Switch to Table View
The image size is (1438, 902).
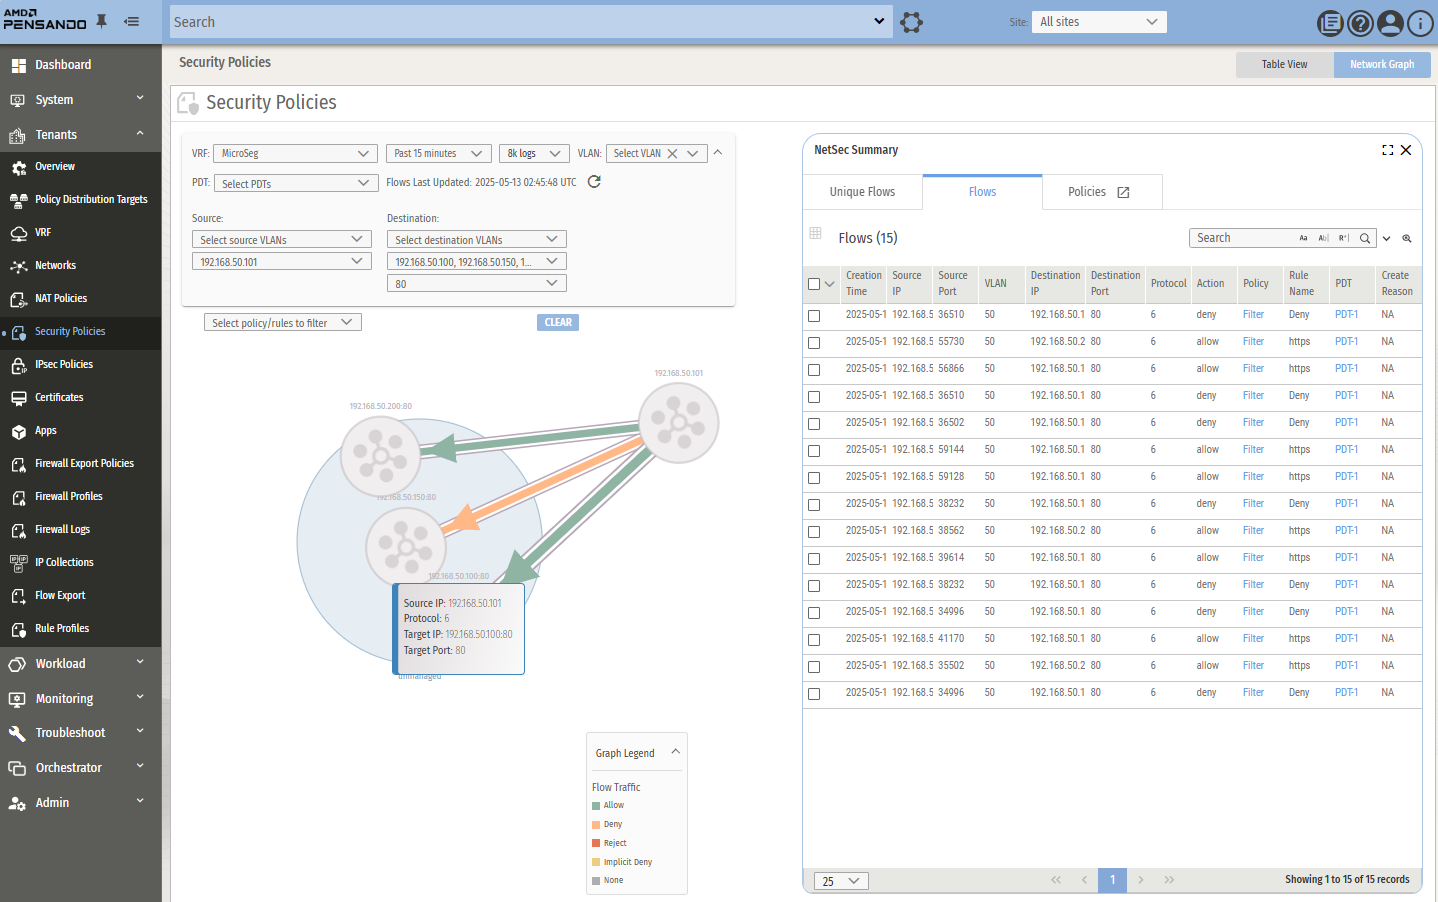[x=1284, y=65]
